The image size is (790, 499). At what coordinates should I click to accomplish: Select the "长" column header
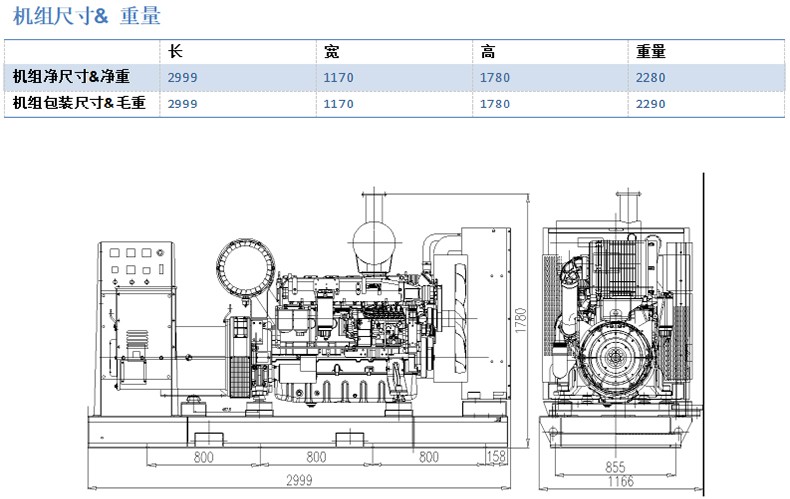[176, 52]
